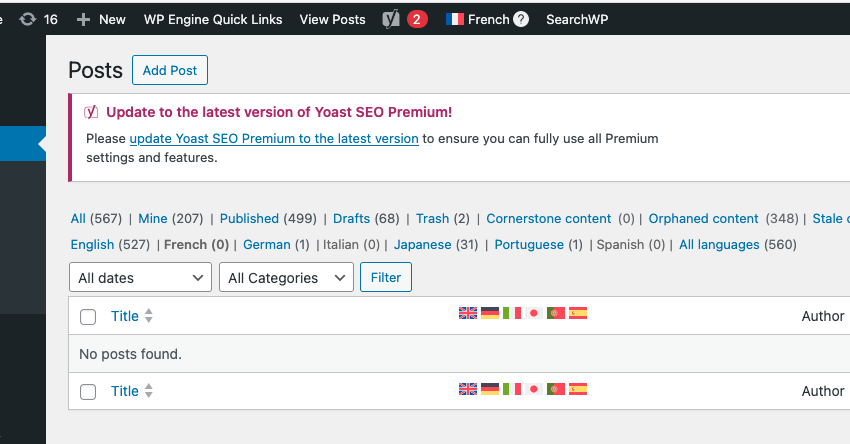
Task: Check the select-all checkbox in table header
Action: [x=88, y=317]
